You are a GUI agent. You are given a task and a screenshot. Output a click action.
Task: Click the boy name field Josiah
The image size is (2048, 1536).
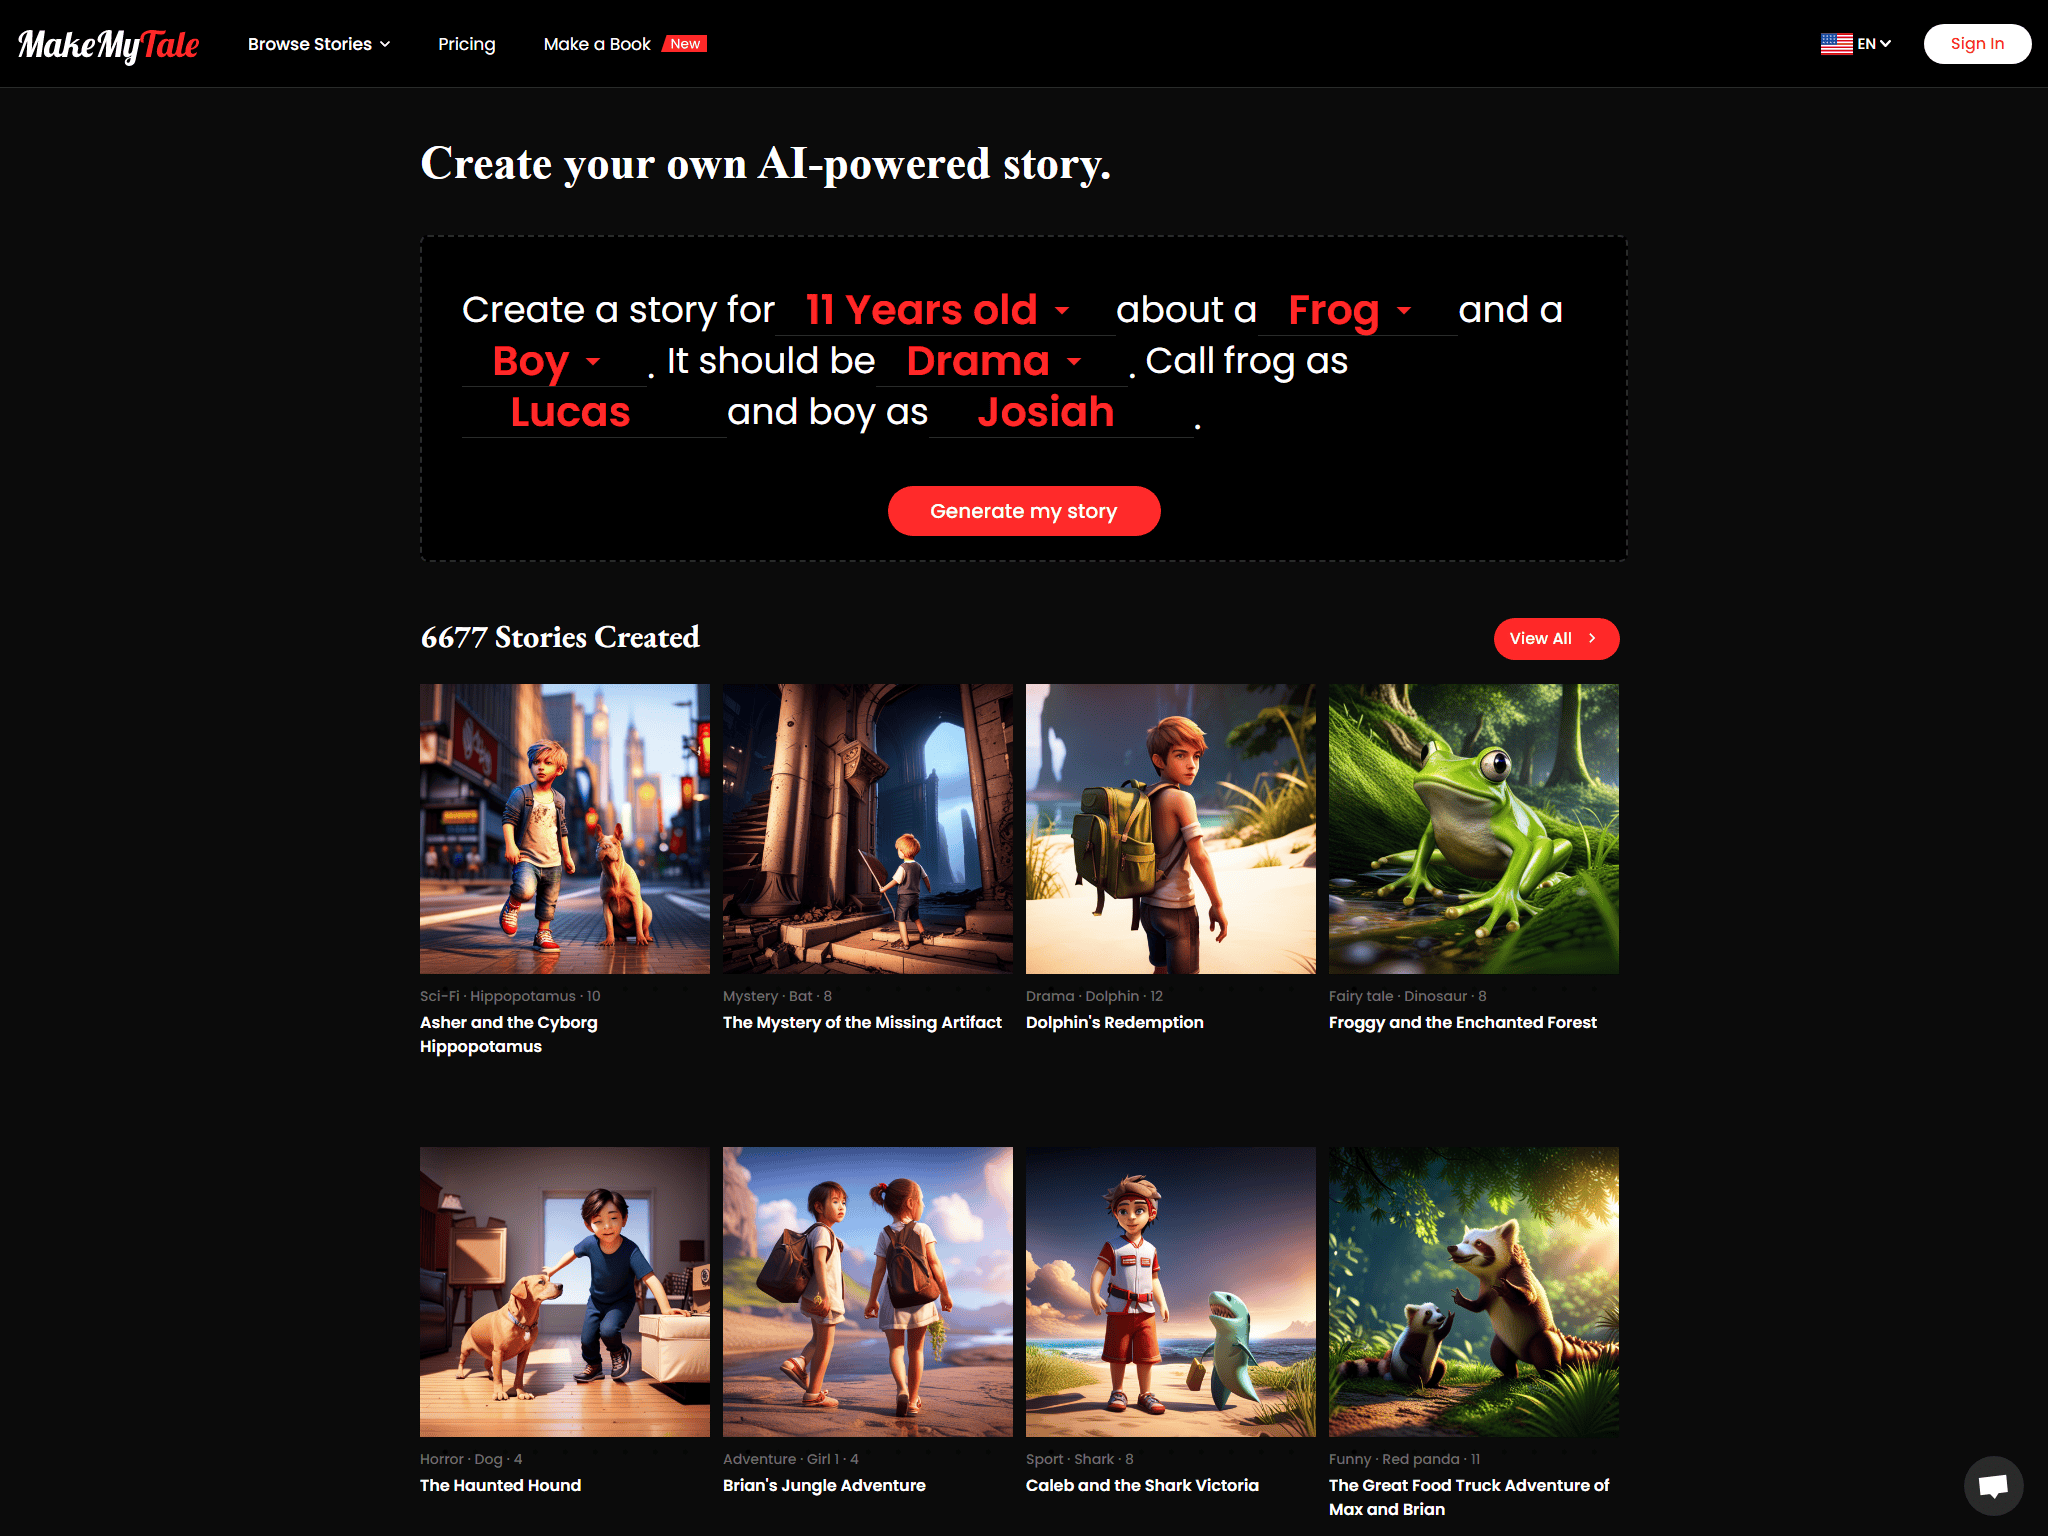pos(1061,412)
